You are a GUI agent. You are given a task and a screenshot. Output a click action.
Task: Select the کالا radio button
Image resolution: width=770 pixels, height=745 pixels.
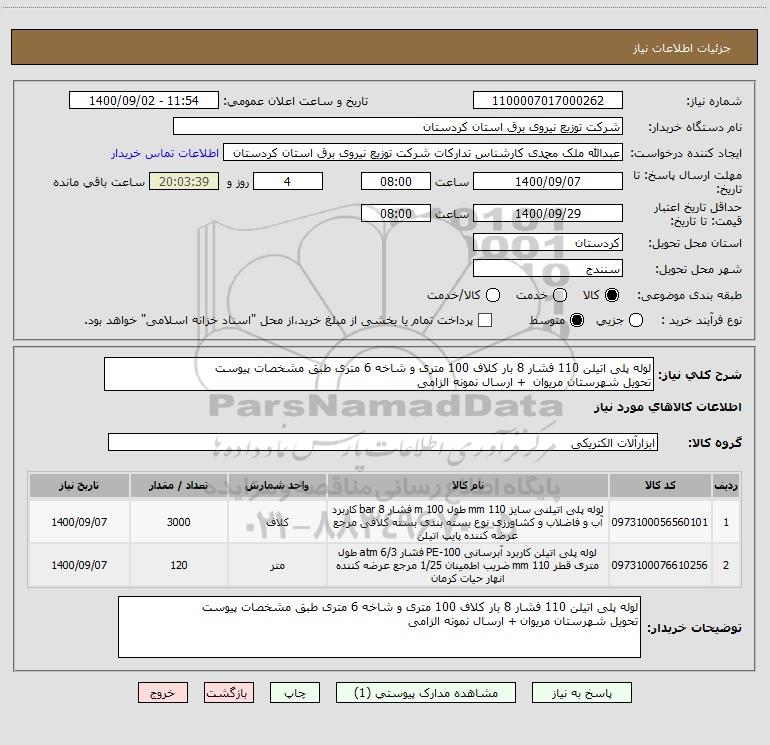point(612,295)
